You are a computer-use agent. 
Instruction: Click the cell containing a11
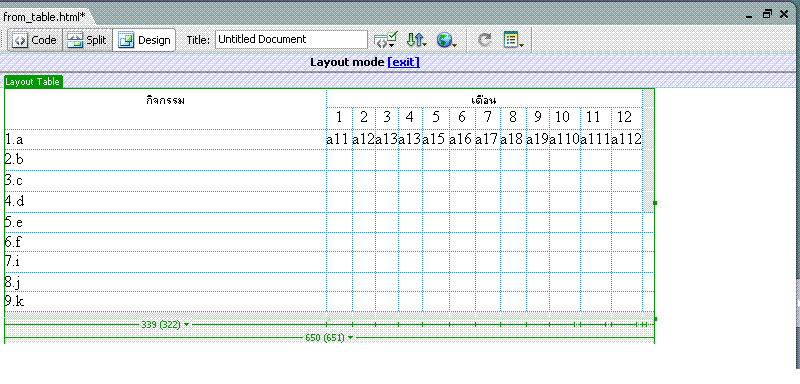pyautogui.click(x=339, y=139)
